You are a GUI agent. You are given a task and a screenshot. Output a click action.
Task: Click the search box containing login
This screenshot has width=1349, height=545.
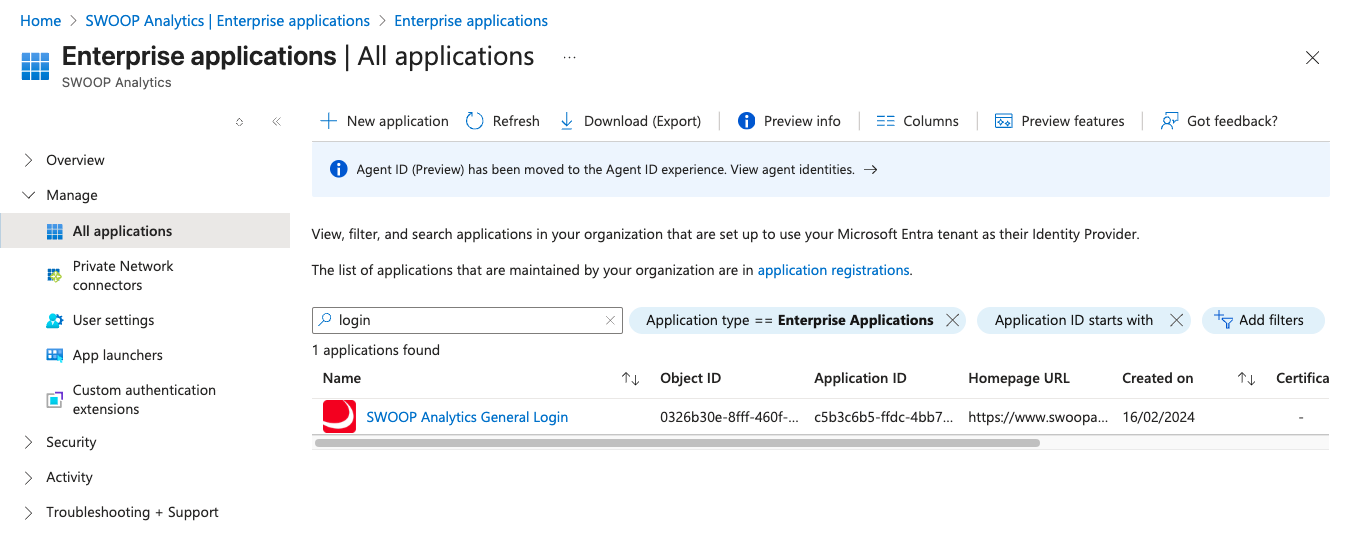[x=467, y=320]
